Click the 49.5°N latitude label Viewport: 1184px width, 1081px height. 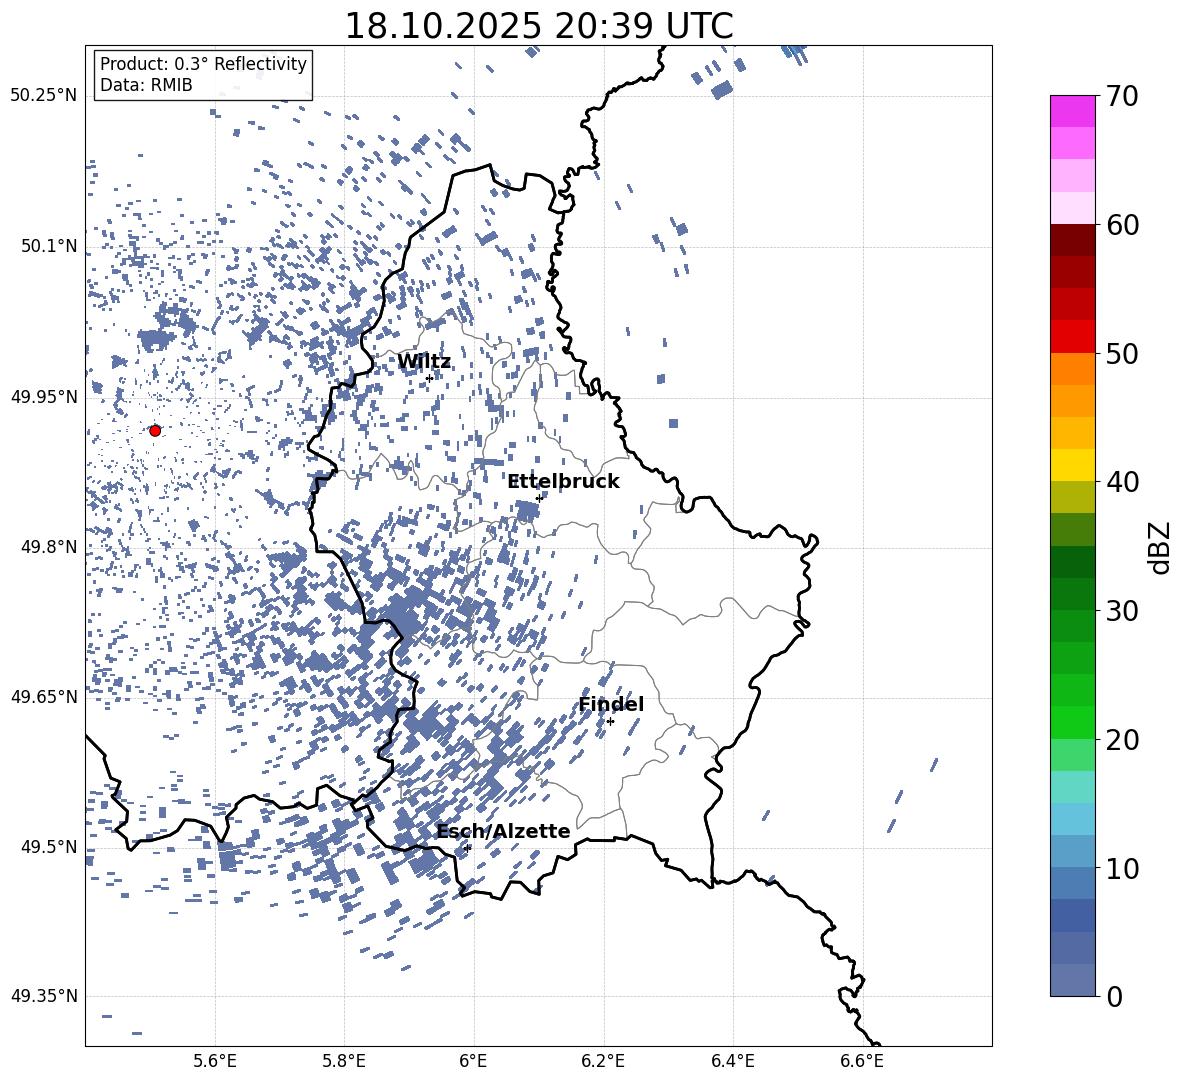[x=49, y=847]
